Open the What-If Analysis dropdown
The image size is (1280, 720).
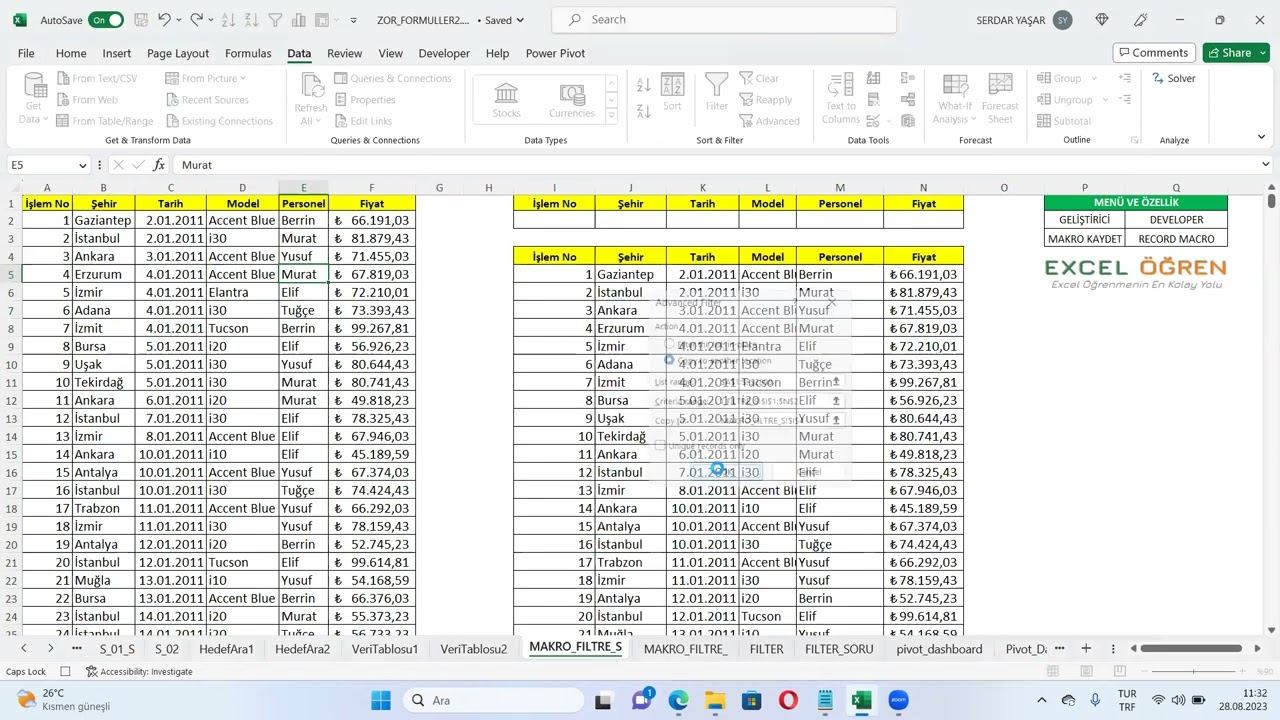tap(955, 99)
